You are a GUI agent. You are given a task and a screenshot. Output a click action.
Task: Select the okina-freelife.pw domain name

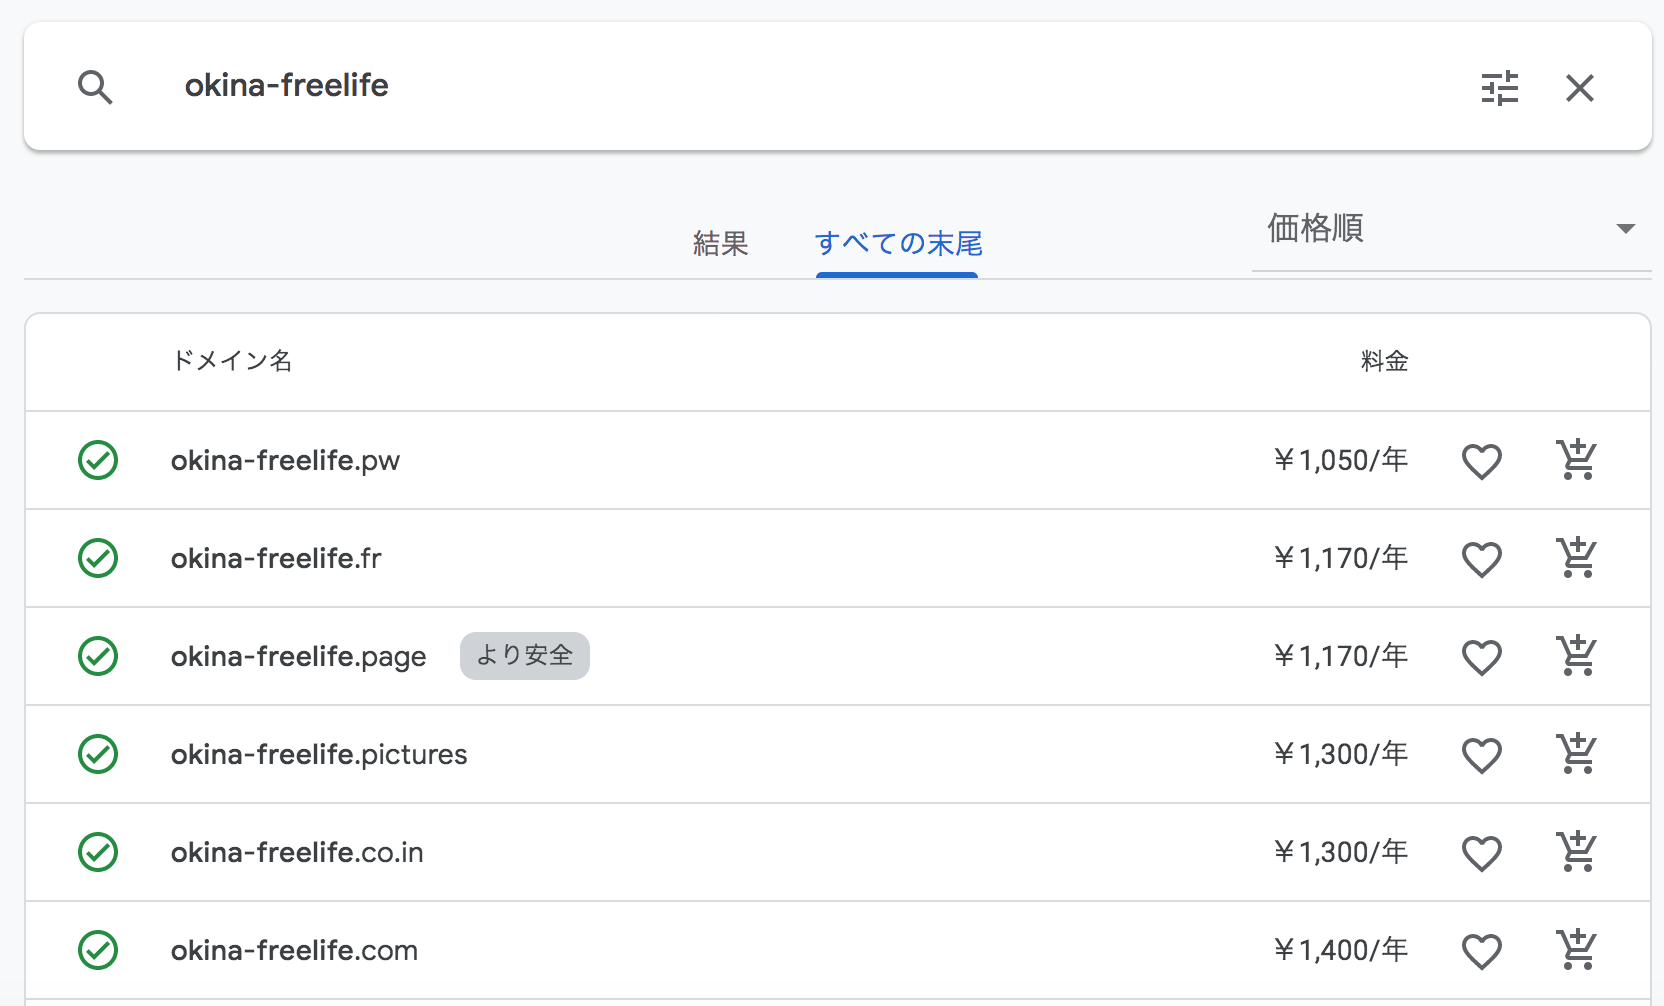pyautogui.click(x=285, y=461)
